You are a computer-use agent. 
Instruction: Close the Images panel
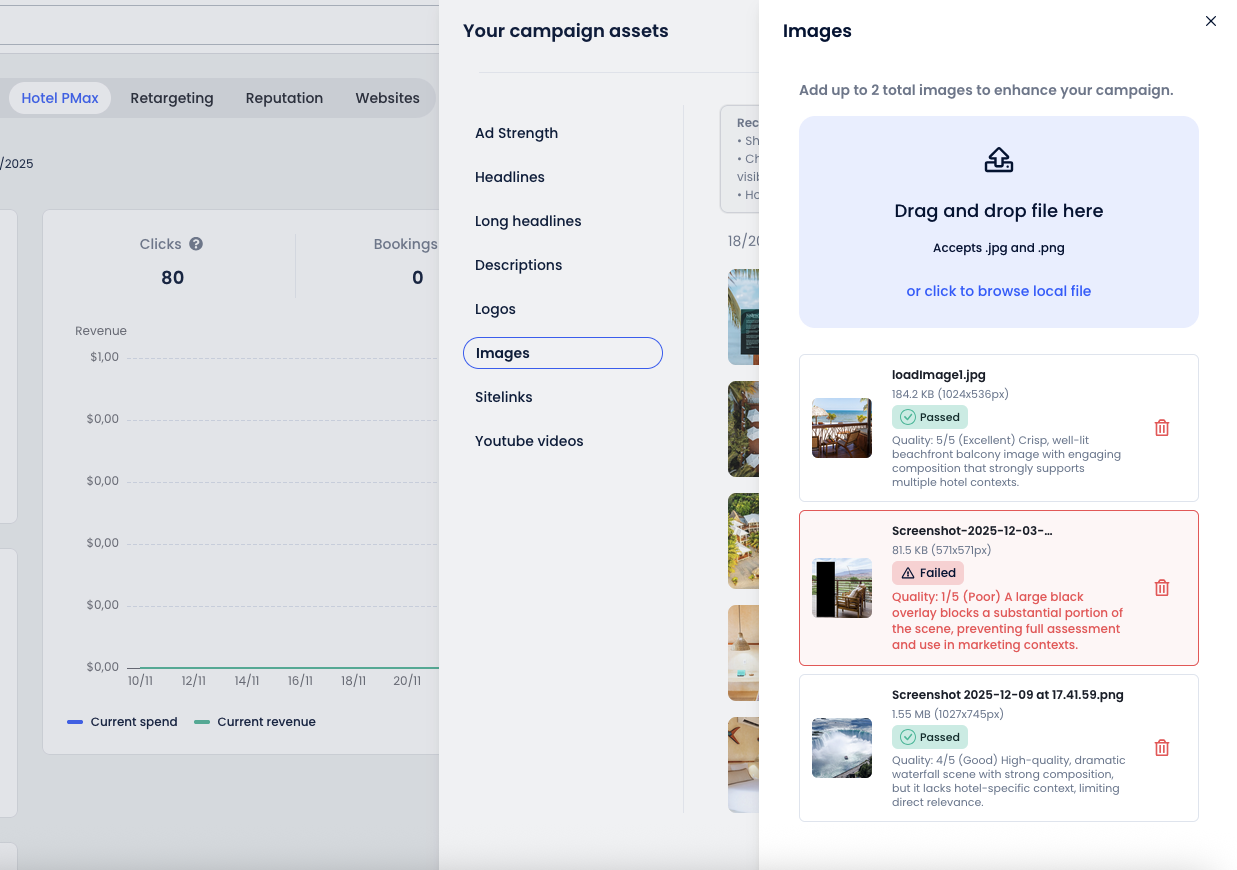click(1210, 21)
